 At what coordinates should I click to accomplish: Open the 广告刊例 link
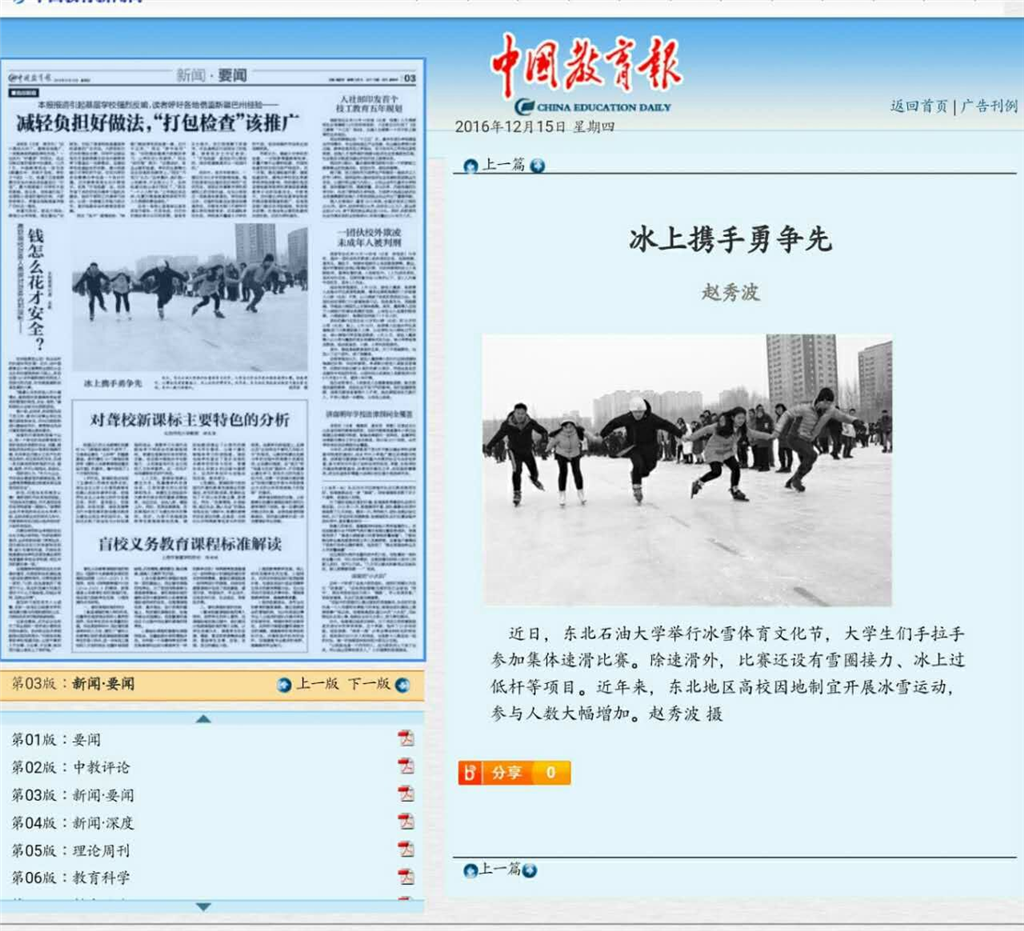coord(989,106)
